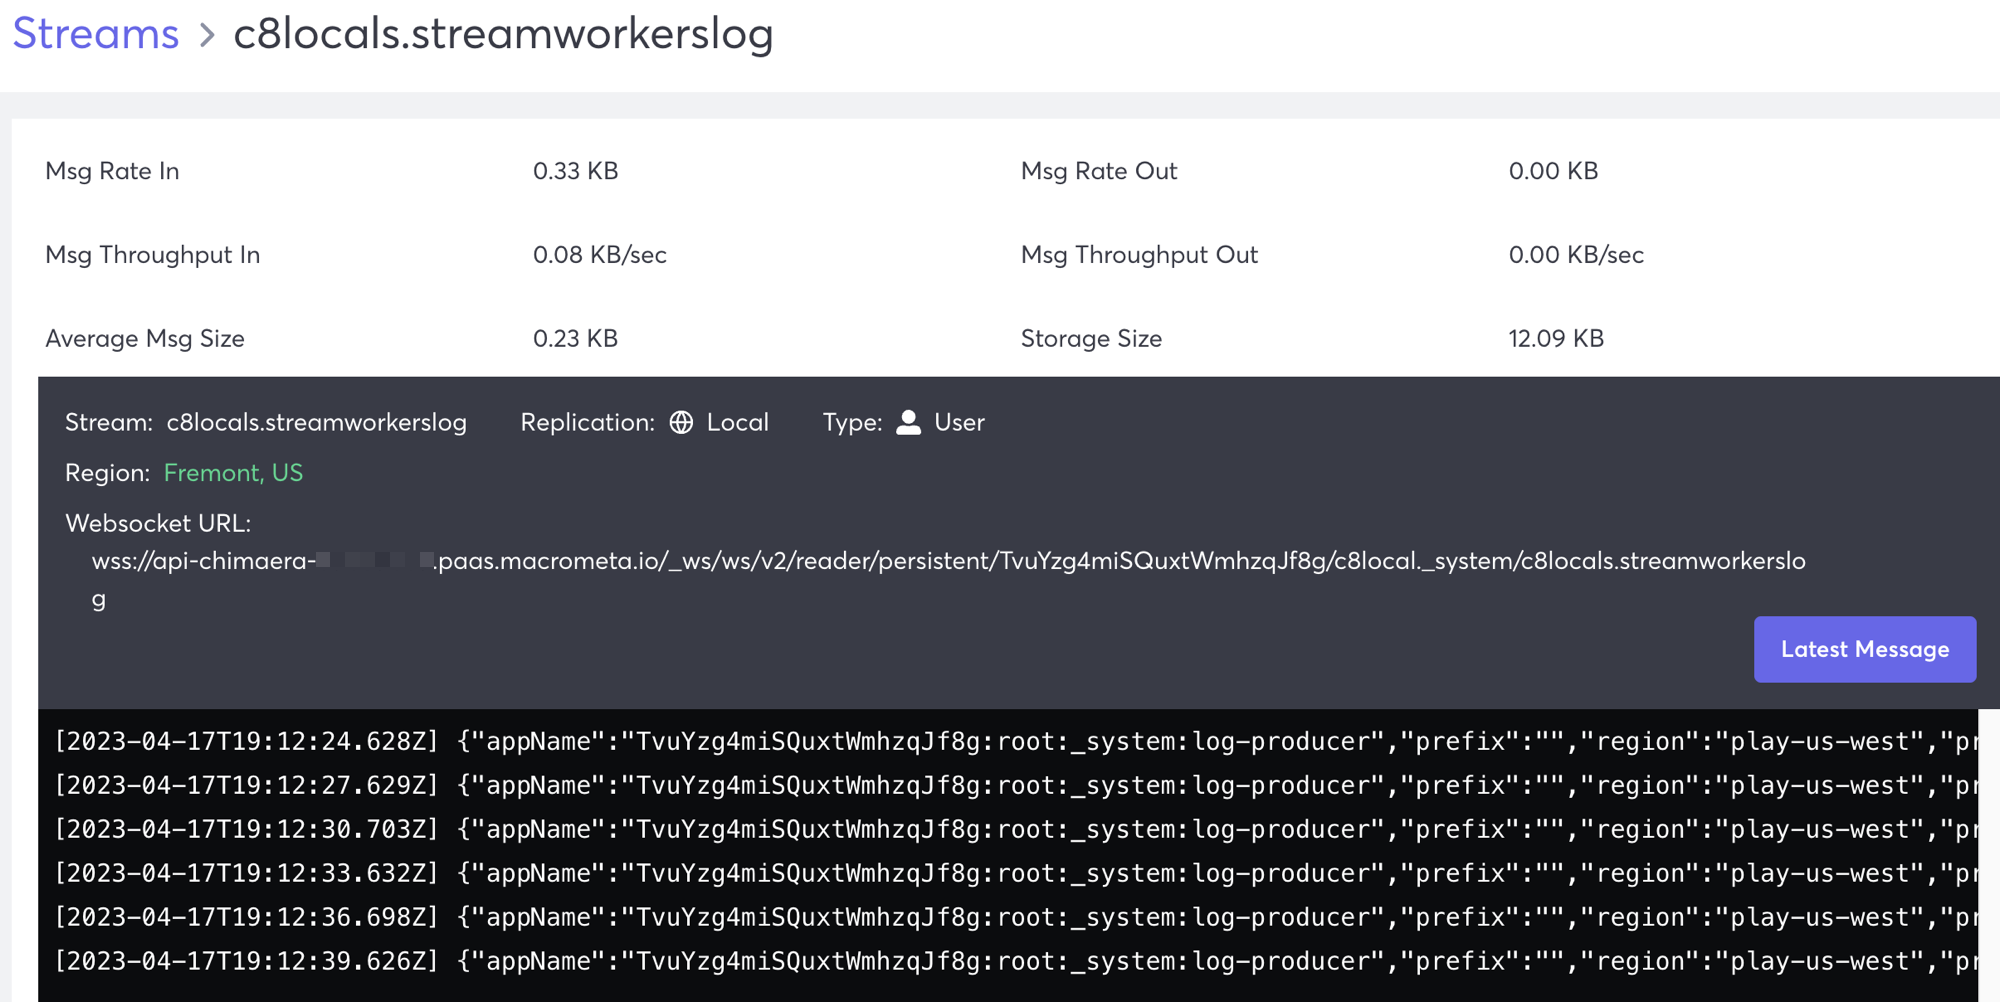Viewport: 2000px width, 1002px height.
Task: Open the Streams breadcrumb link
Action: pos(94,33)
